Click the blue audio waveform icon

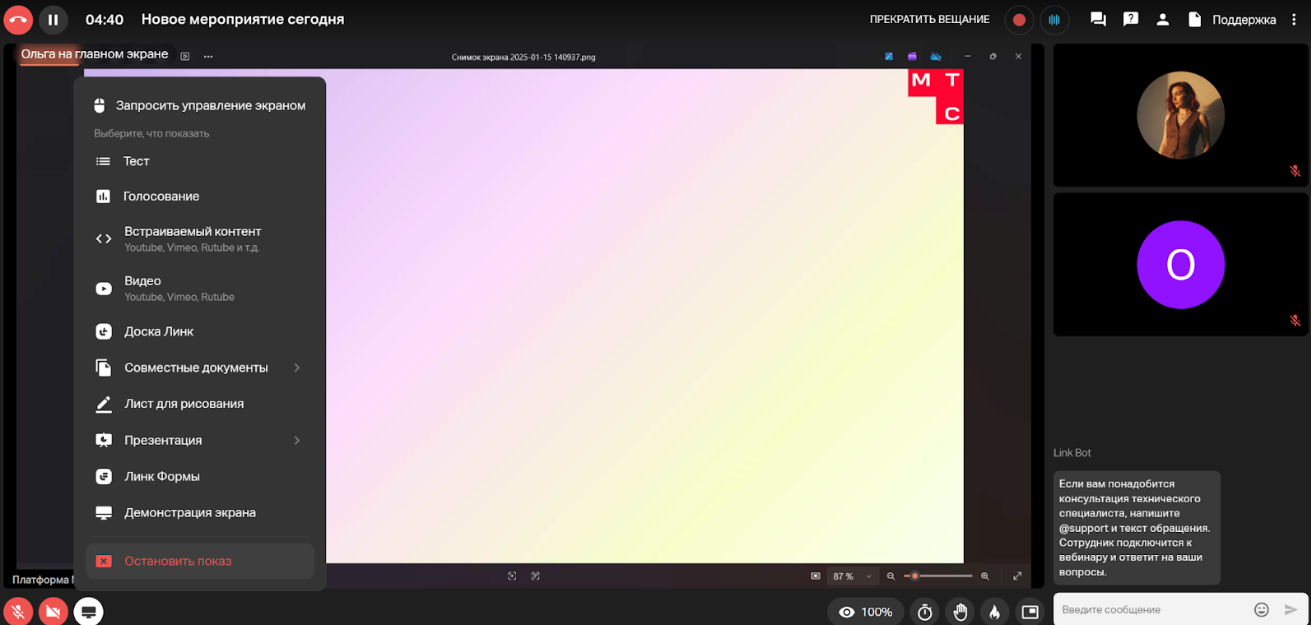[1054, 20]
